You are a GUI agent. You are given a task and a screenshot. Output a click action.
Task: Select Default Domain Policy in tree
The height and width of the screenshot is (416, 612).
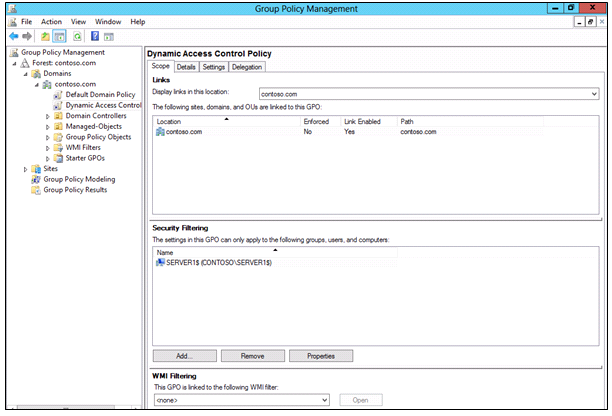[x=100, y=94]
